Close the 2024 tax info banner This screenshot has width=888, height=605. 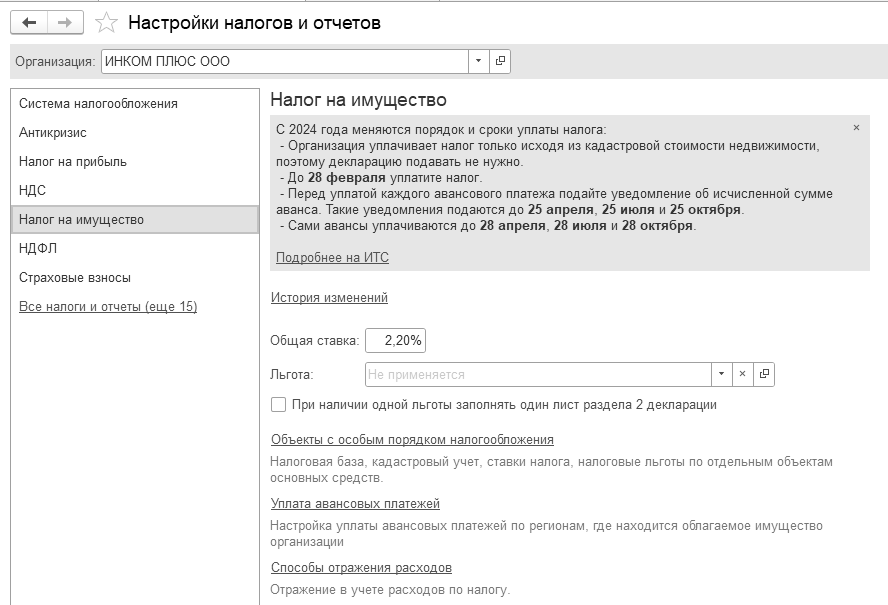[x=856, y=128]
